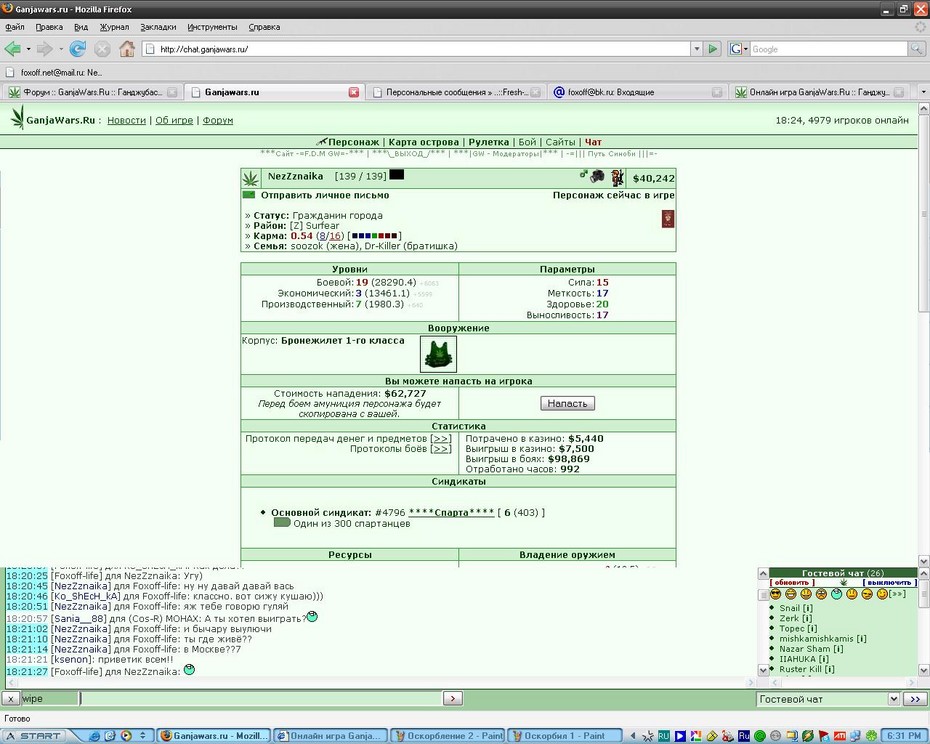Click the Напасть attack button
This screenshot has height=744, width=930.
567,403
